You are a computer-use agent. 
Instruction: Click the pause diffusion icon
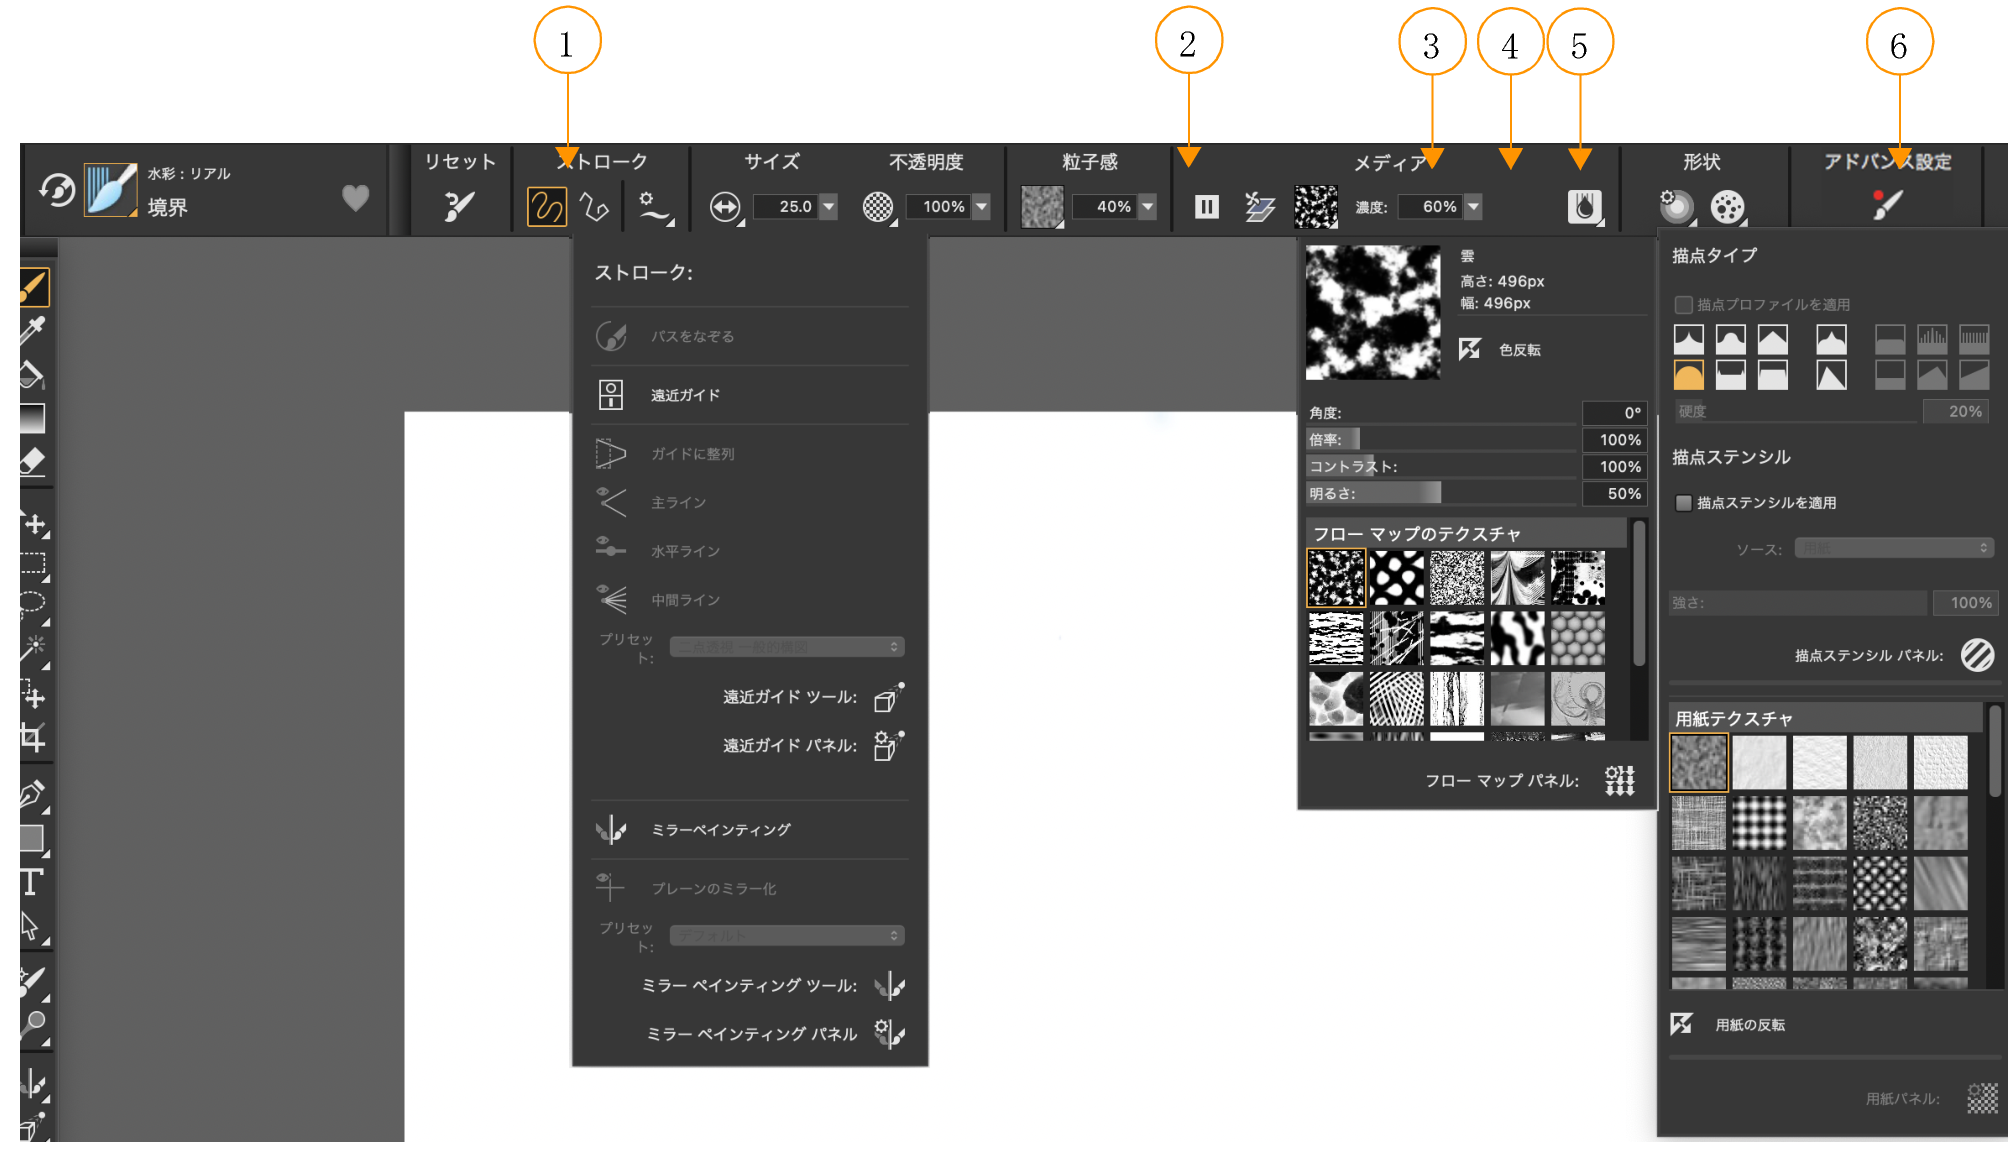tap(1206, 207)
